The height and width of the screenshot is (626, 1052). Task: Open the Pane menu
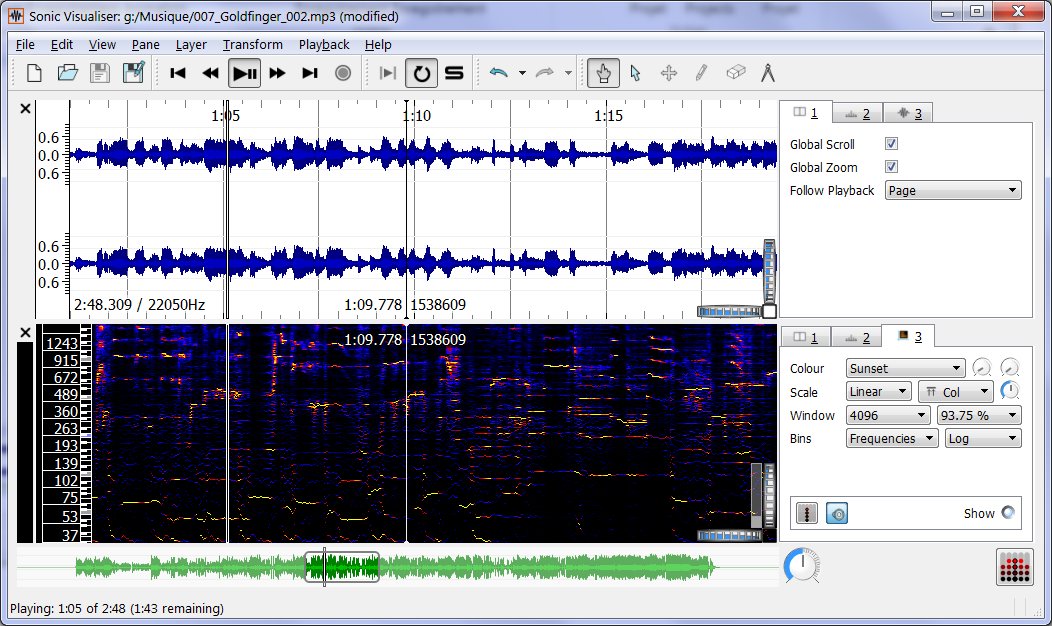pos(146,44)
